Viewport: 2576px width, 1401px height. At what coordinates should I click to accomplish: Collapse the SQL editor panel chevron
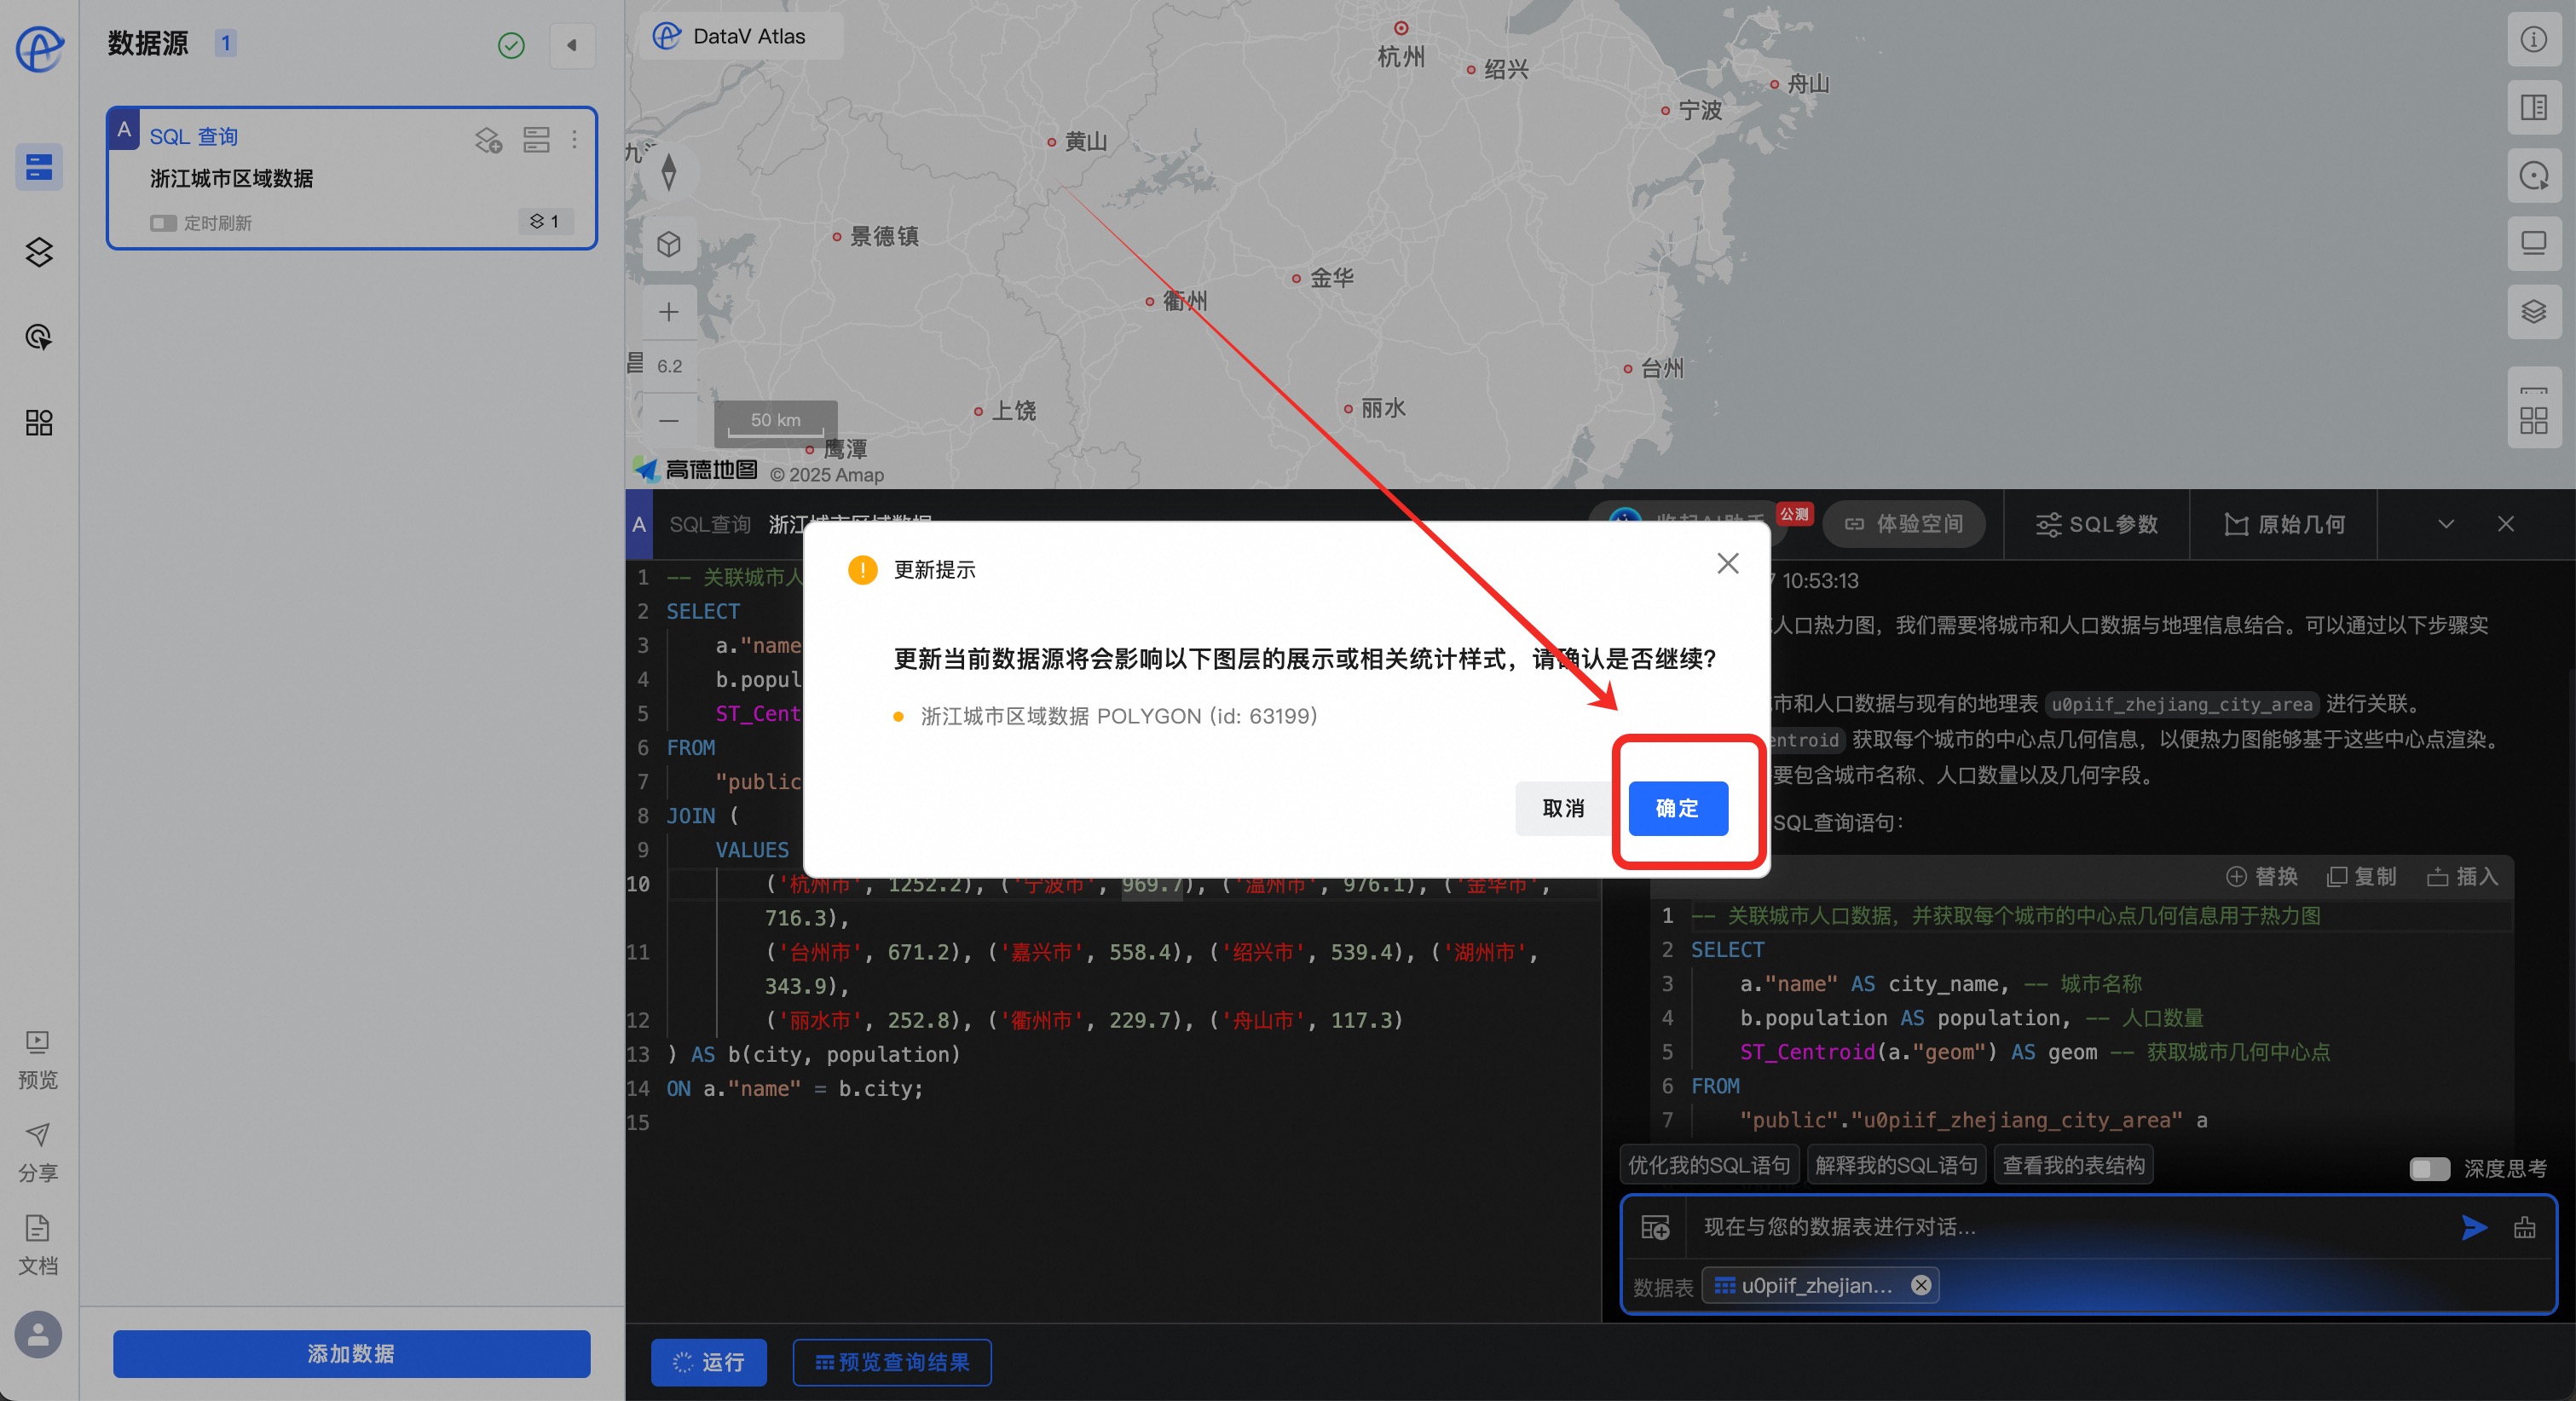[2445, 524]
